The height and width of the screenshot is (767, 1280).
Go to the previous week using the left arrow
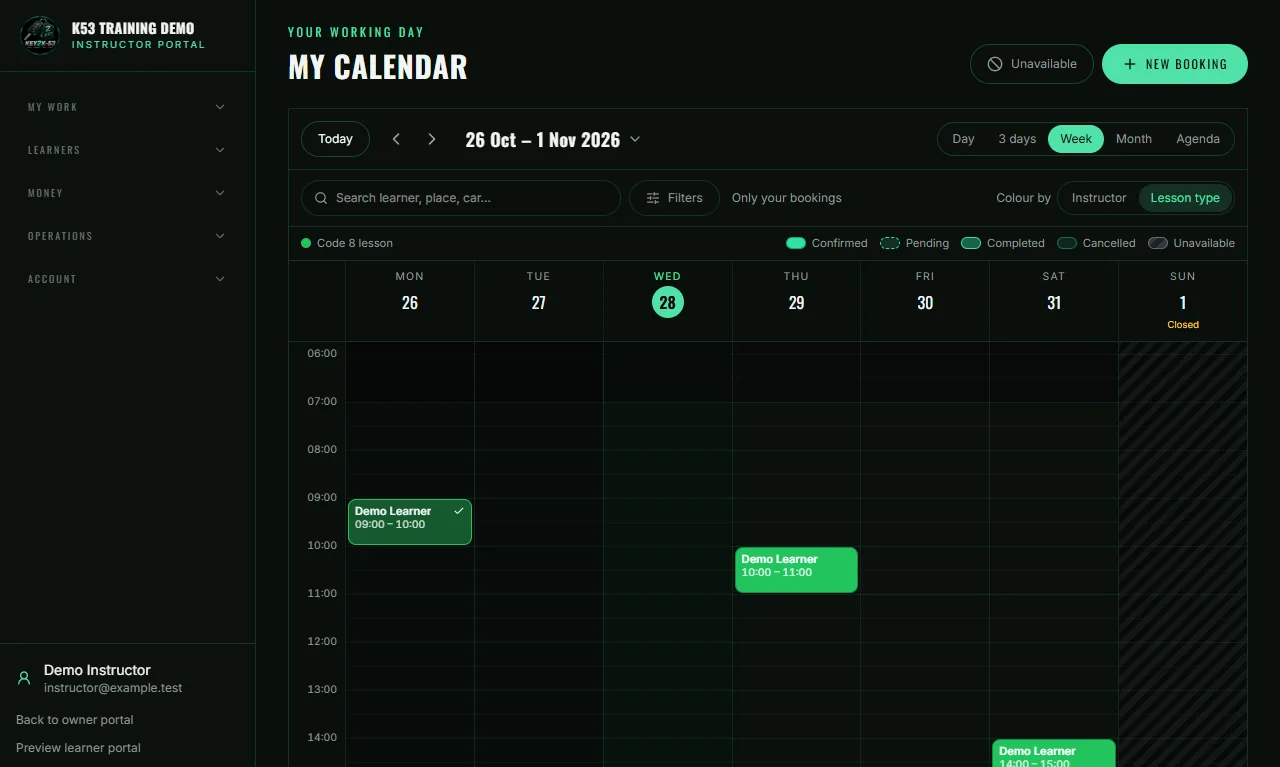click(396, 139)
